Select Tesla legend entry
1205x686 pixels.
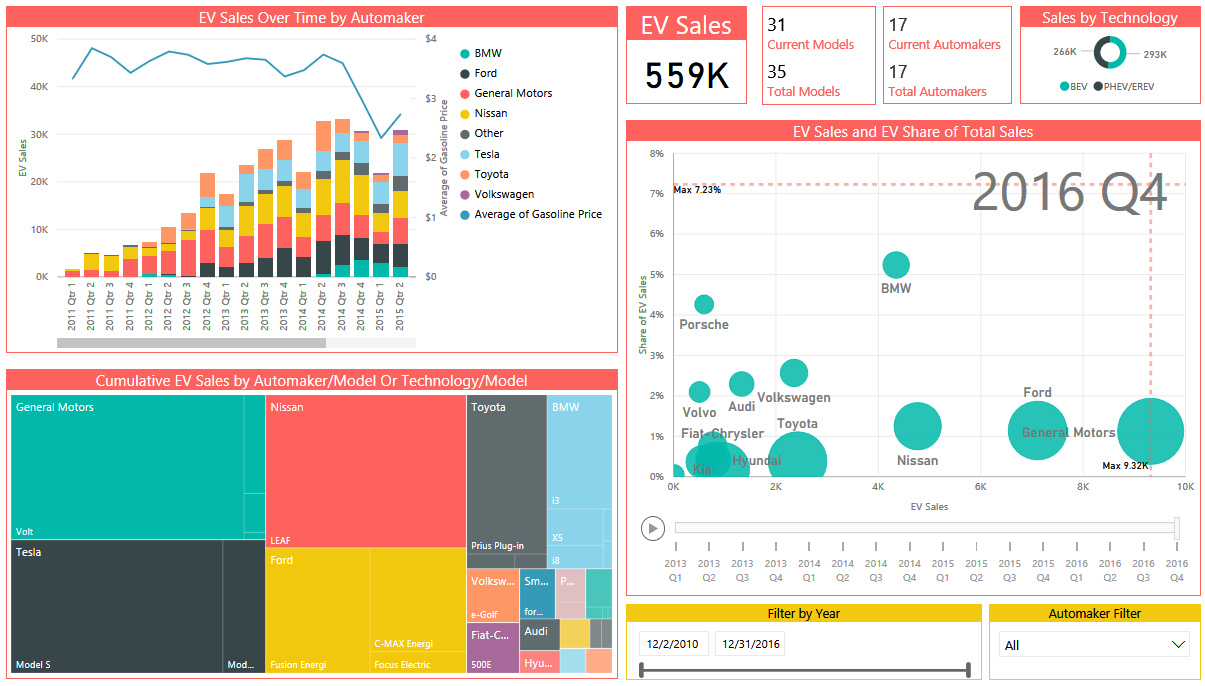click(x=480, y=154)
